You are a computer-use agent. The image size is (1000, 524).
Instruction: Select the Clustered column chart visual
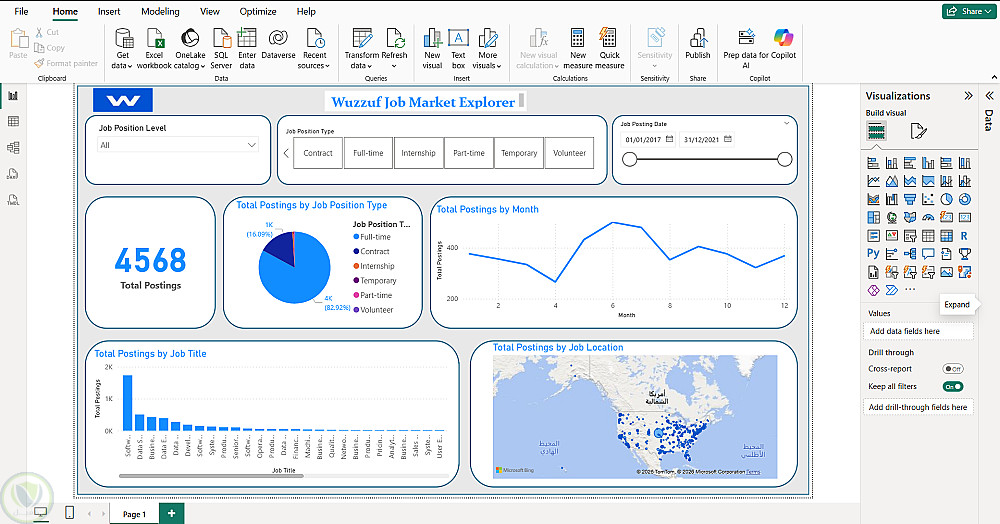point(928,163)
